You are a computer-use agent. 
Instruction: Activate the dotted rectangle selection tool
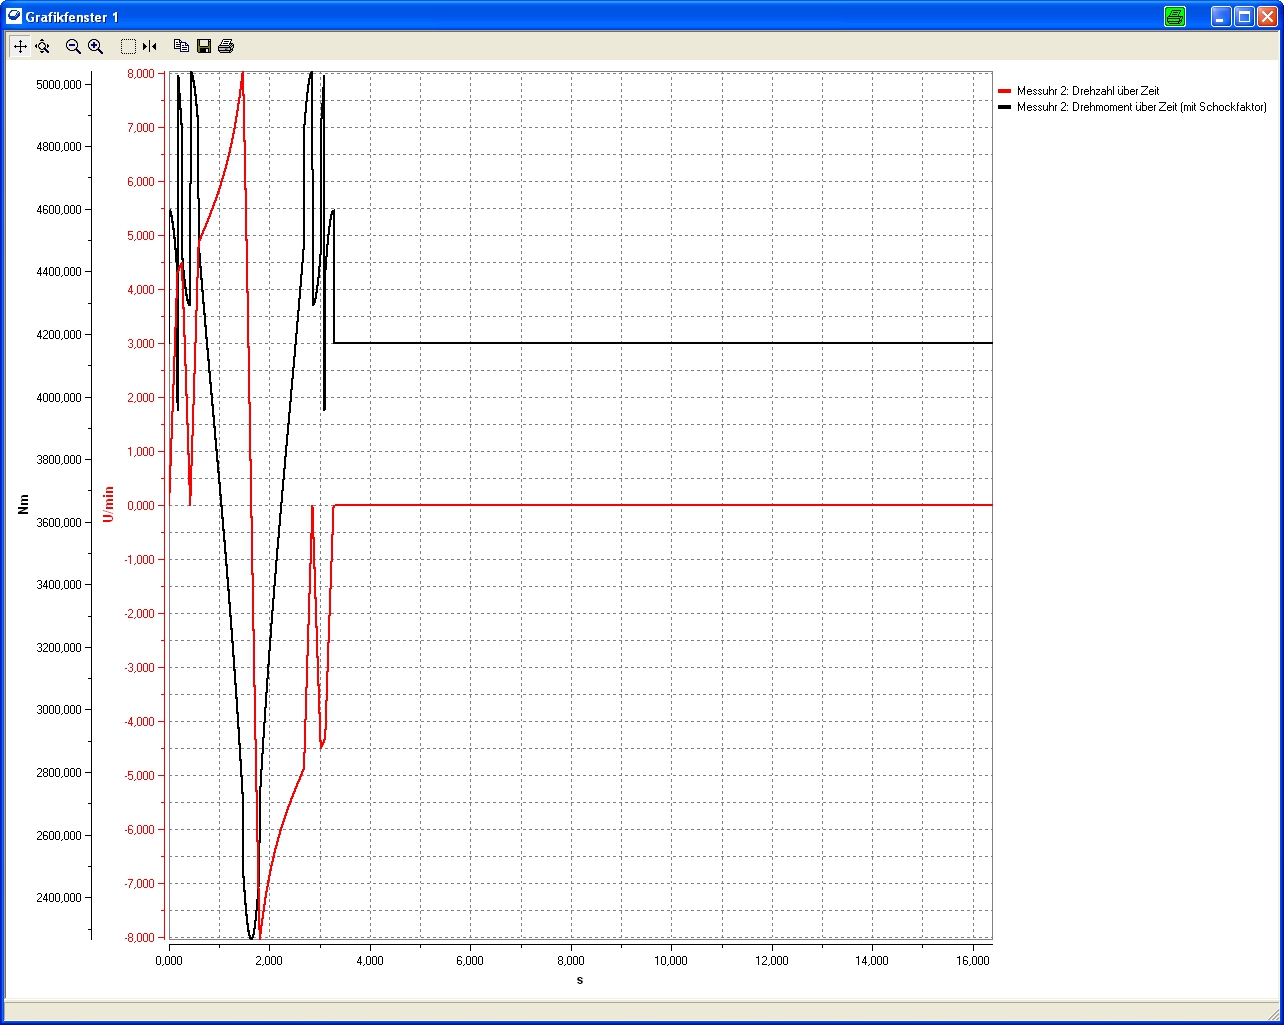128,46
